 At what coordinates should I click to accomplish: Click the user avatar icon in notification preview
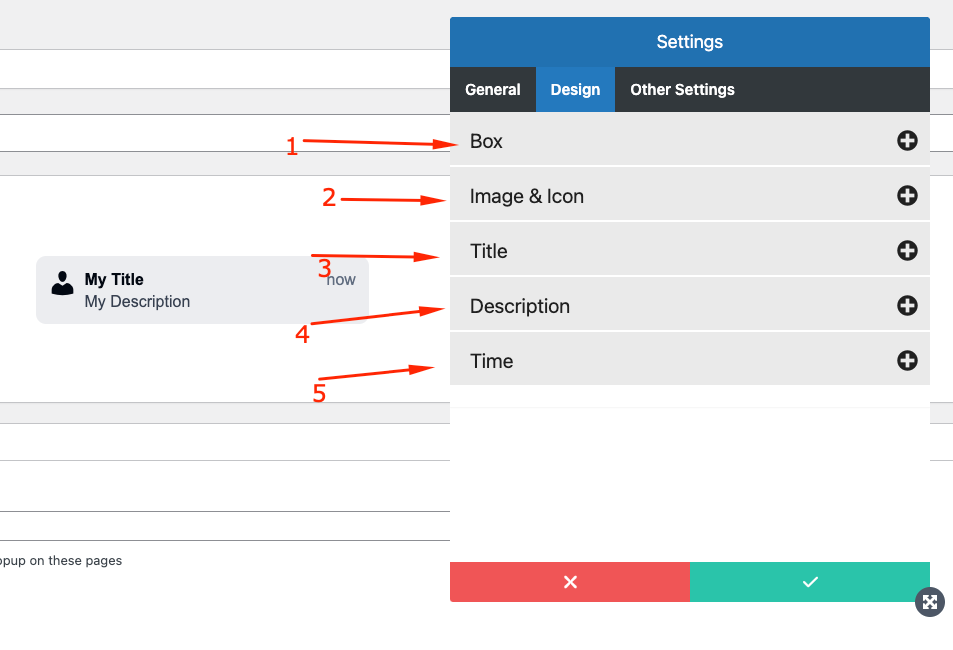tap(63, 284)
